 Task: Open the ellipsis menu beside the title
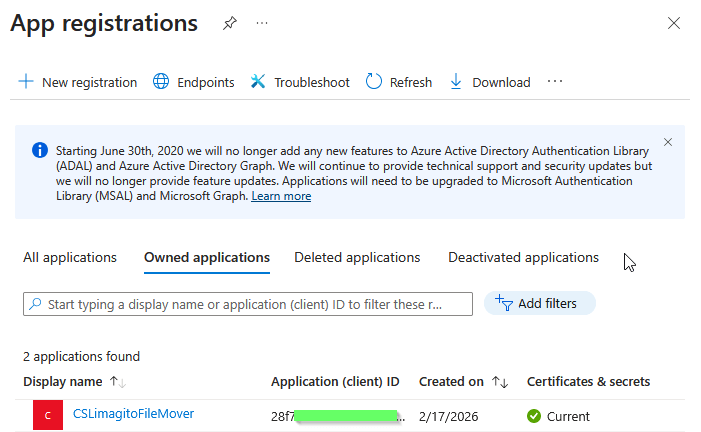pyautogui.click(x=262, y=23)
